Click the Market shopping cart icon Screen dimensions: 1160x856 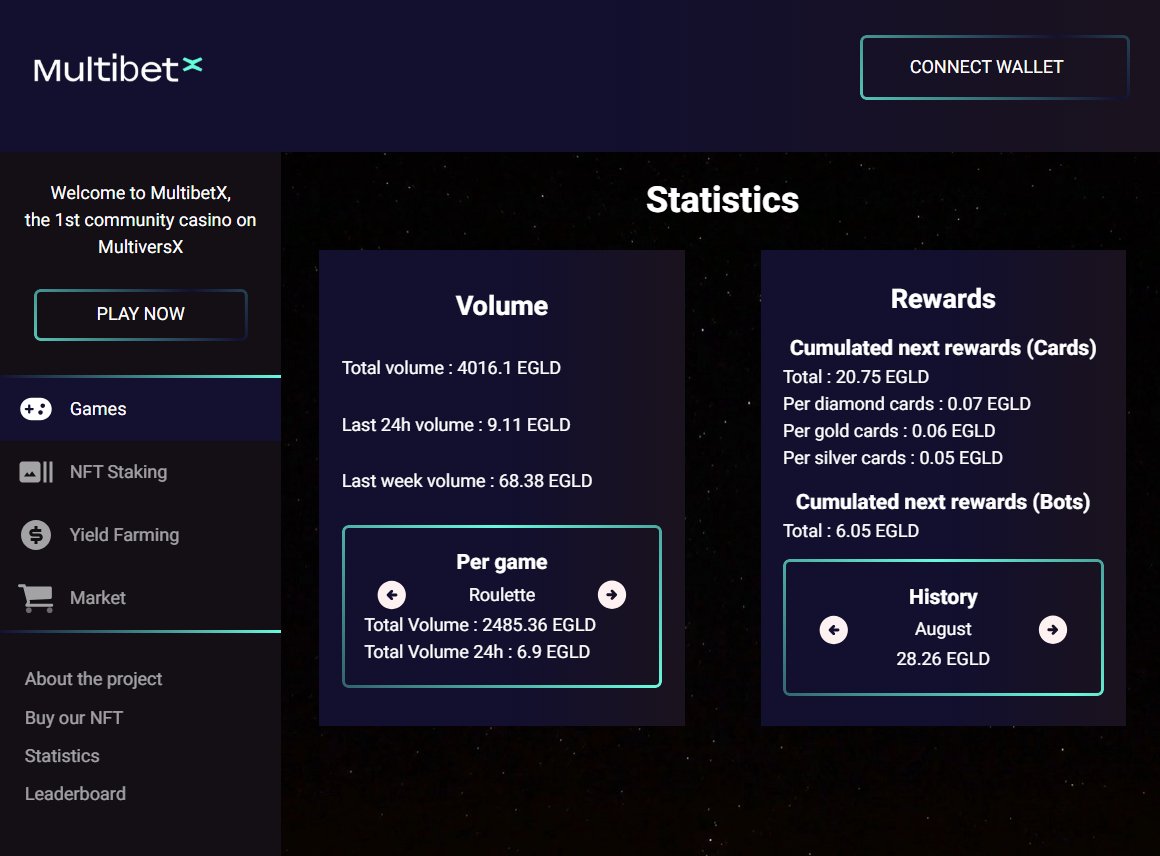click(35, 597)
